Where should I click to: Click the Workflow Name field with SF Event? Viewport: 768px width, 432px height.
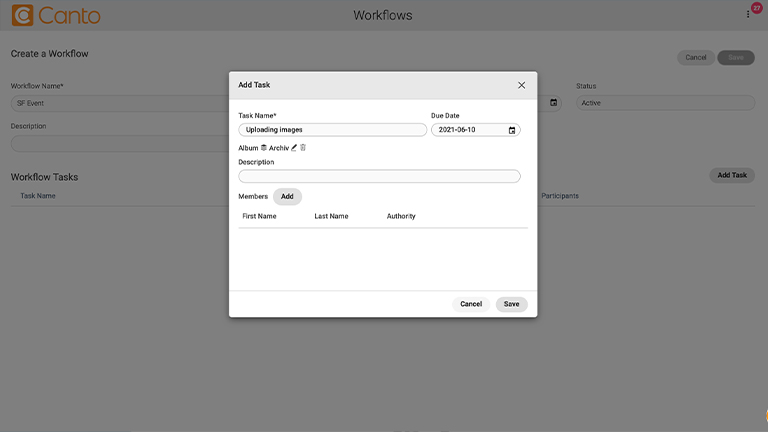pos(120,103)
